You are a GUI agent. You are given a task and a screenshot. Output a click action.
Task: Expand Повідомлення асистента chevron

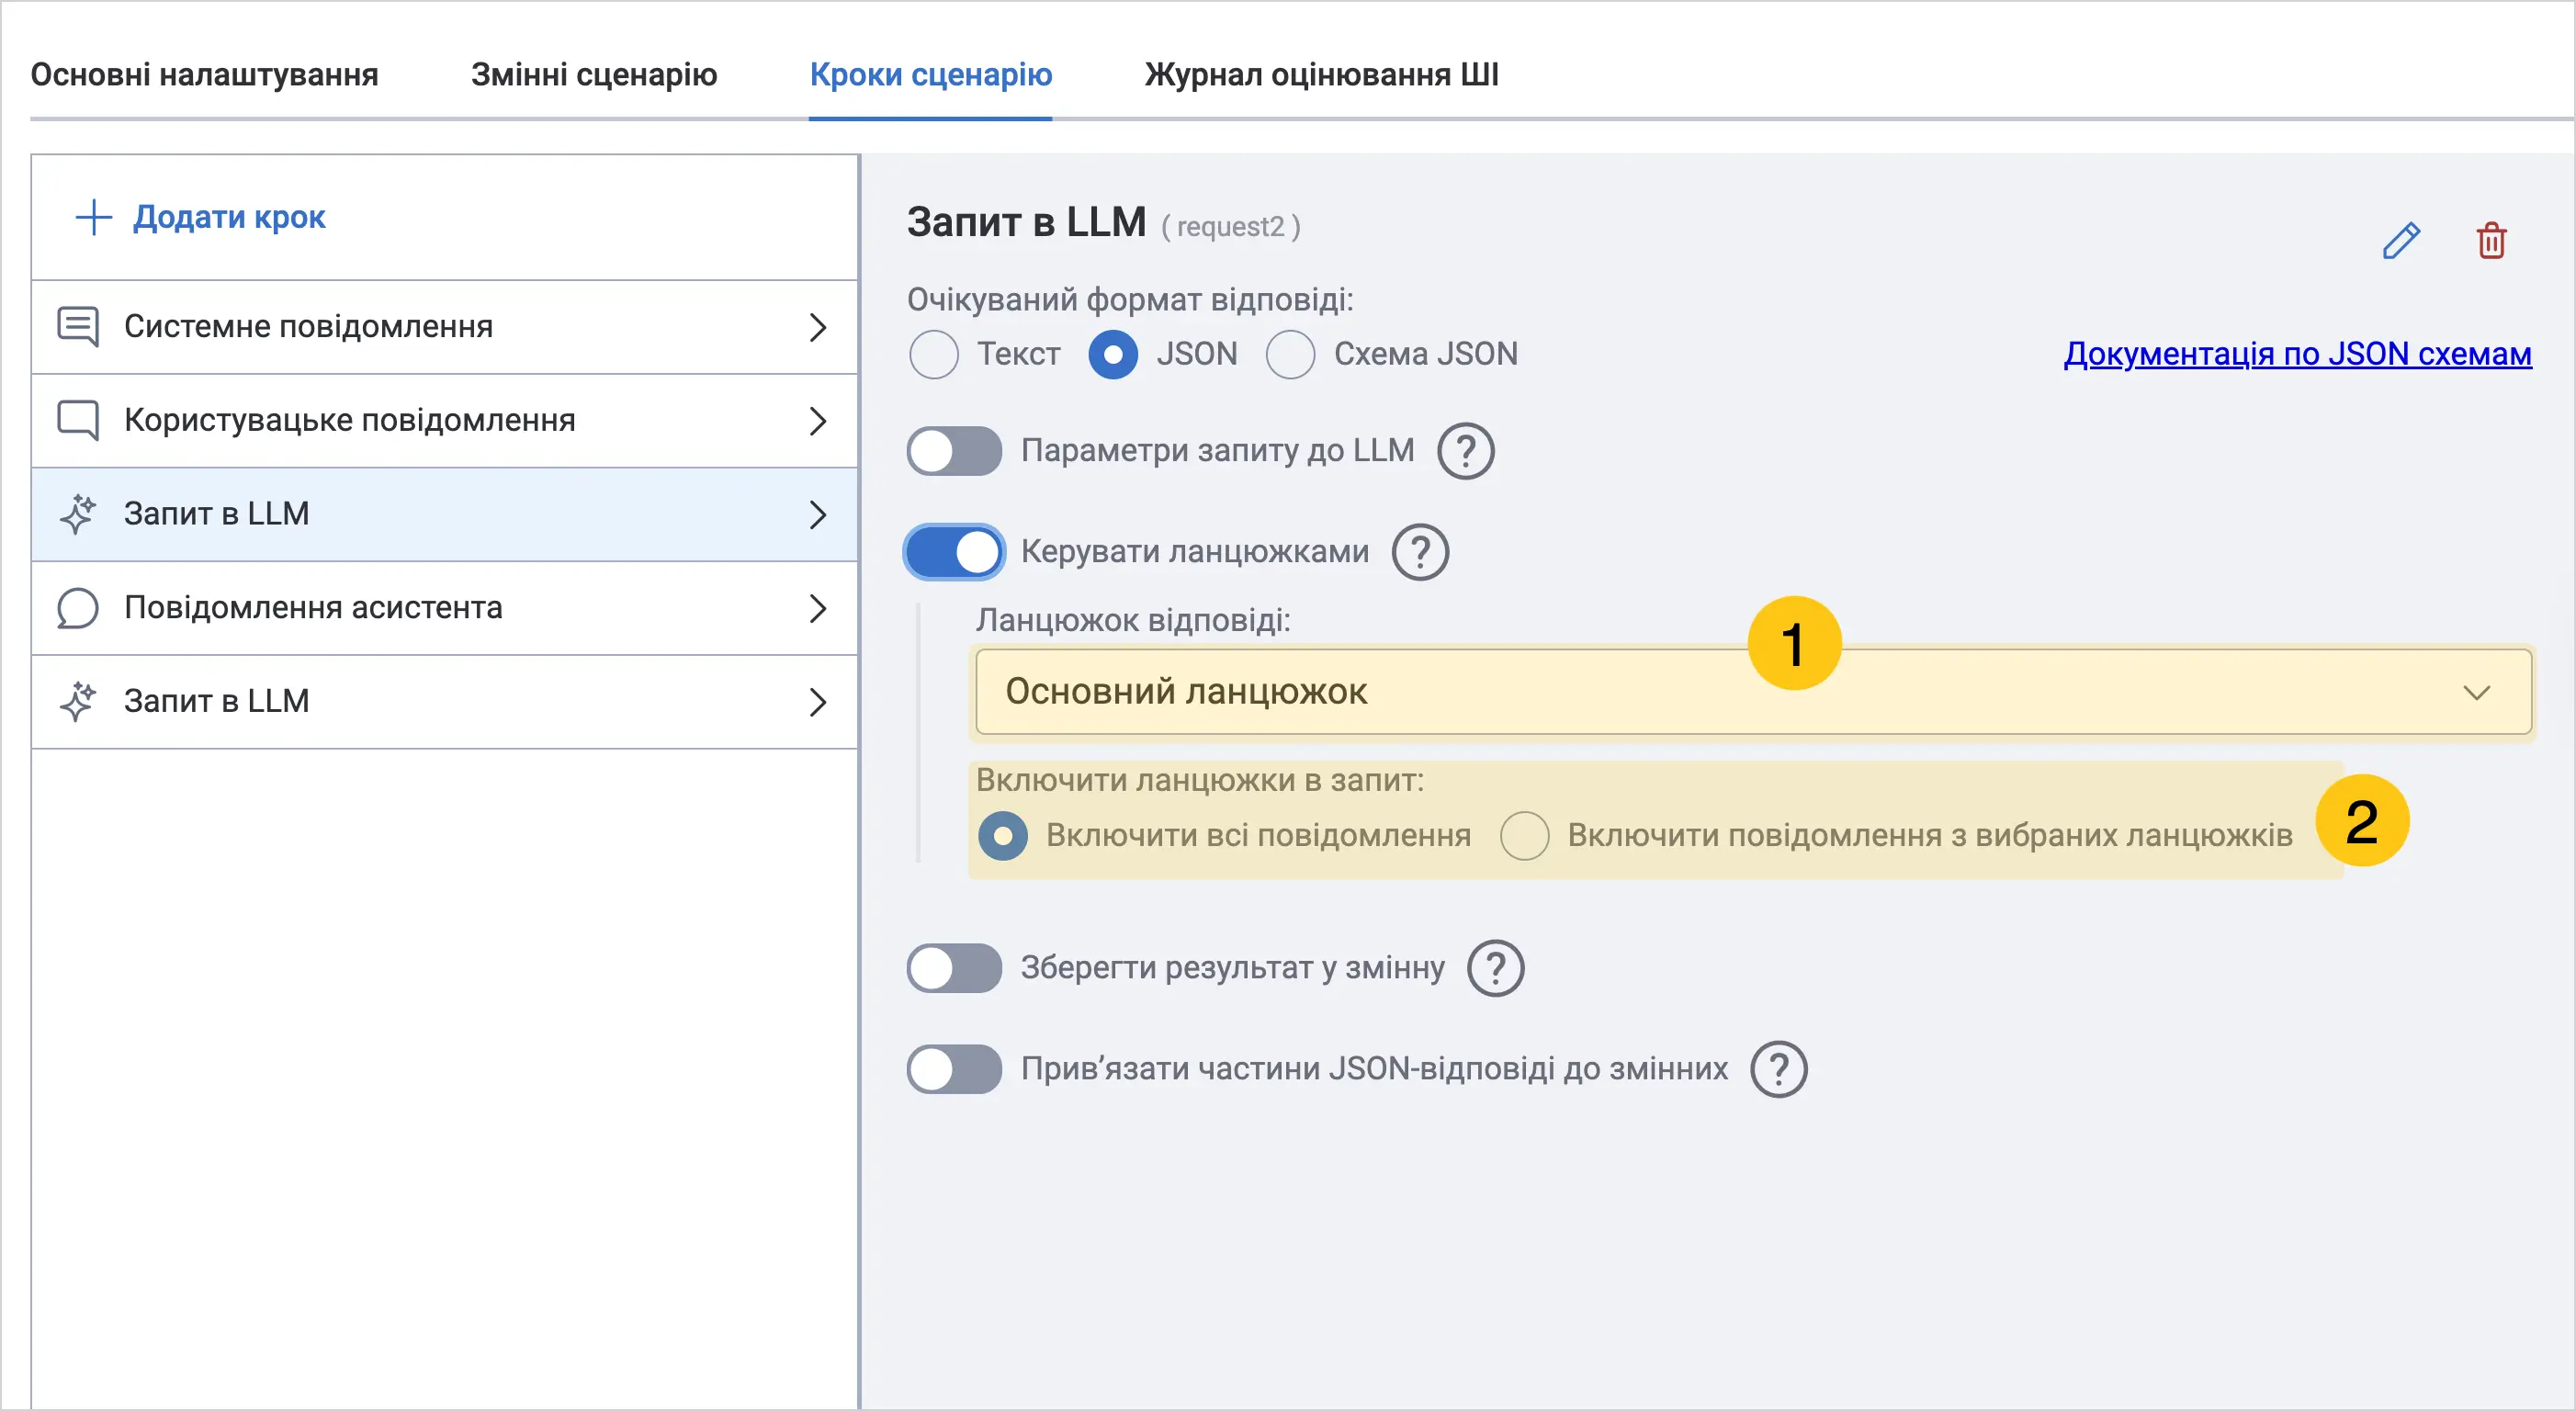tap(817, 608)
